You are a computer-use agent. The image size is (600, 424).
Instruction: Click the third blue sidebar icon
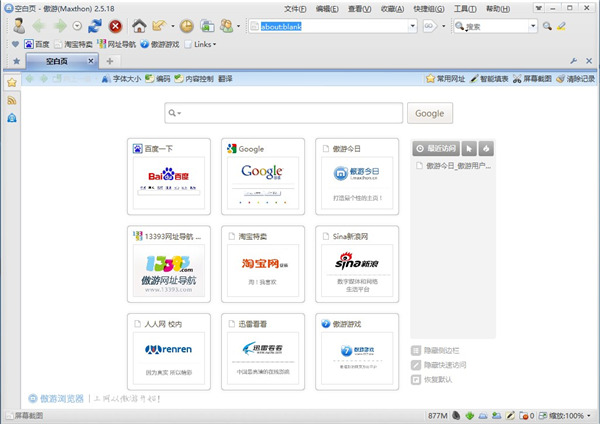pyautogui.click(x=12, y=118)
